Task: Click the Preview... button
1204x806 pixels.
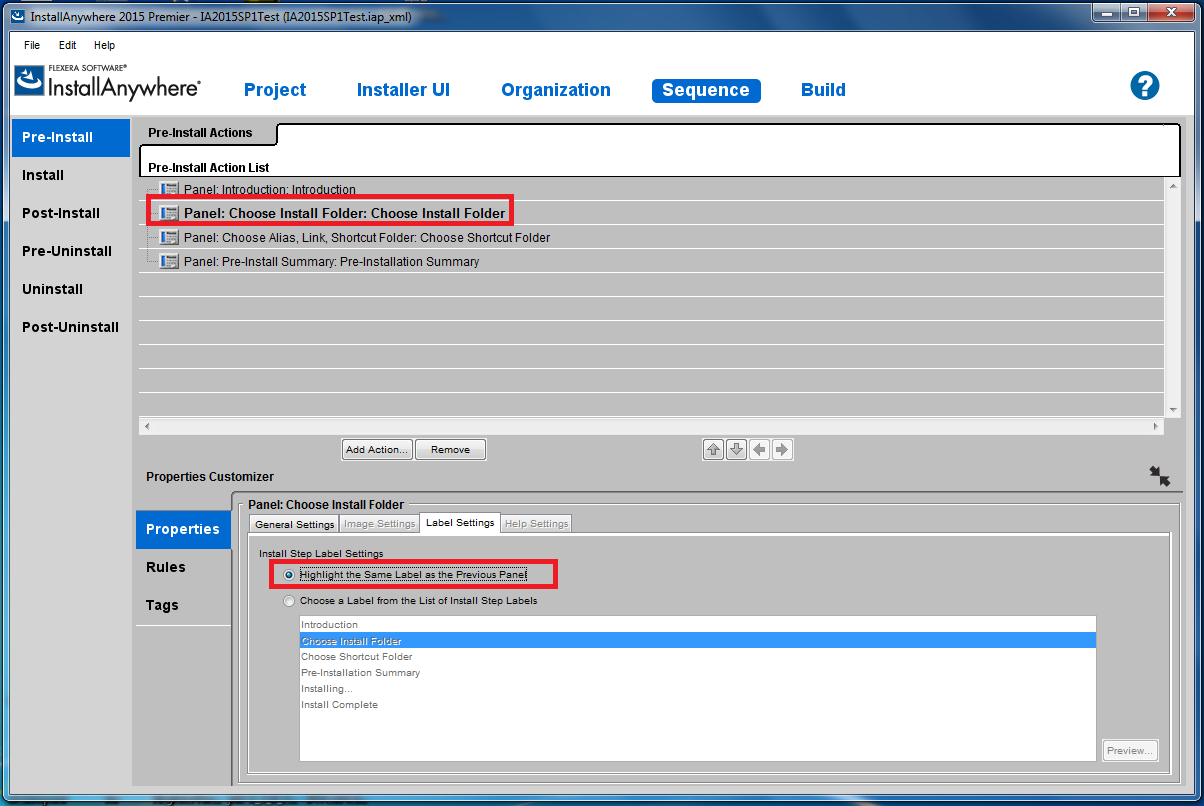Action: (1131, 750)
